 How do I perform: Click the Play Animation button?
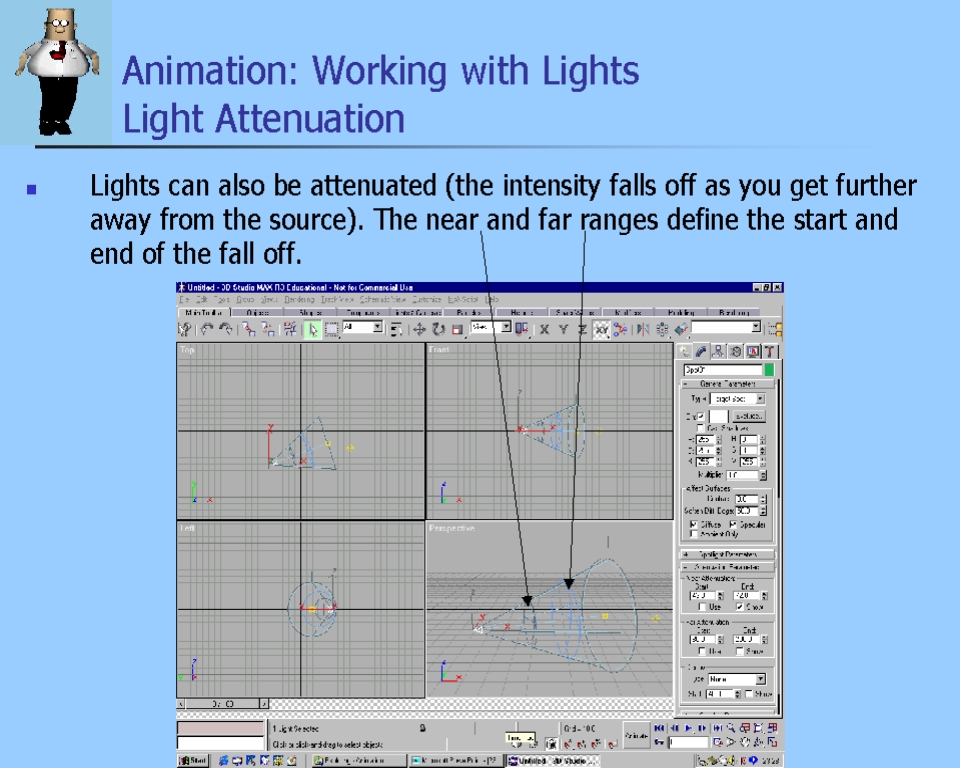point(688,728)
